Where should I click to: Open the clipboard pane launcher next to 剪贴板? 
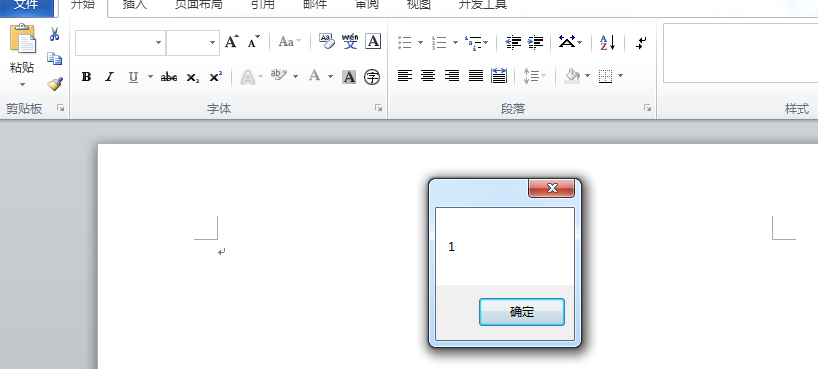point(61,108)
